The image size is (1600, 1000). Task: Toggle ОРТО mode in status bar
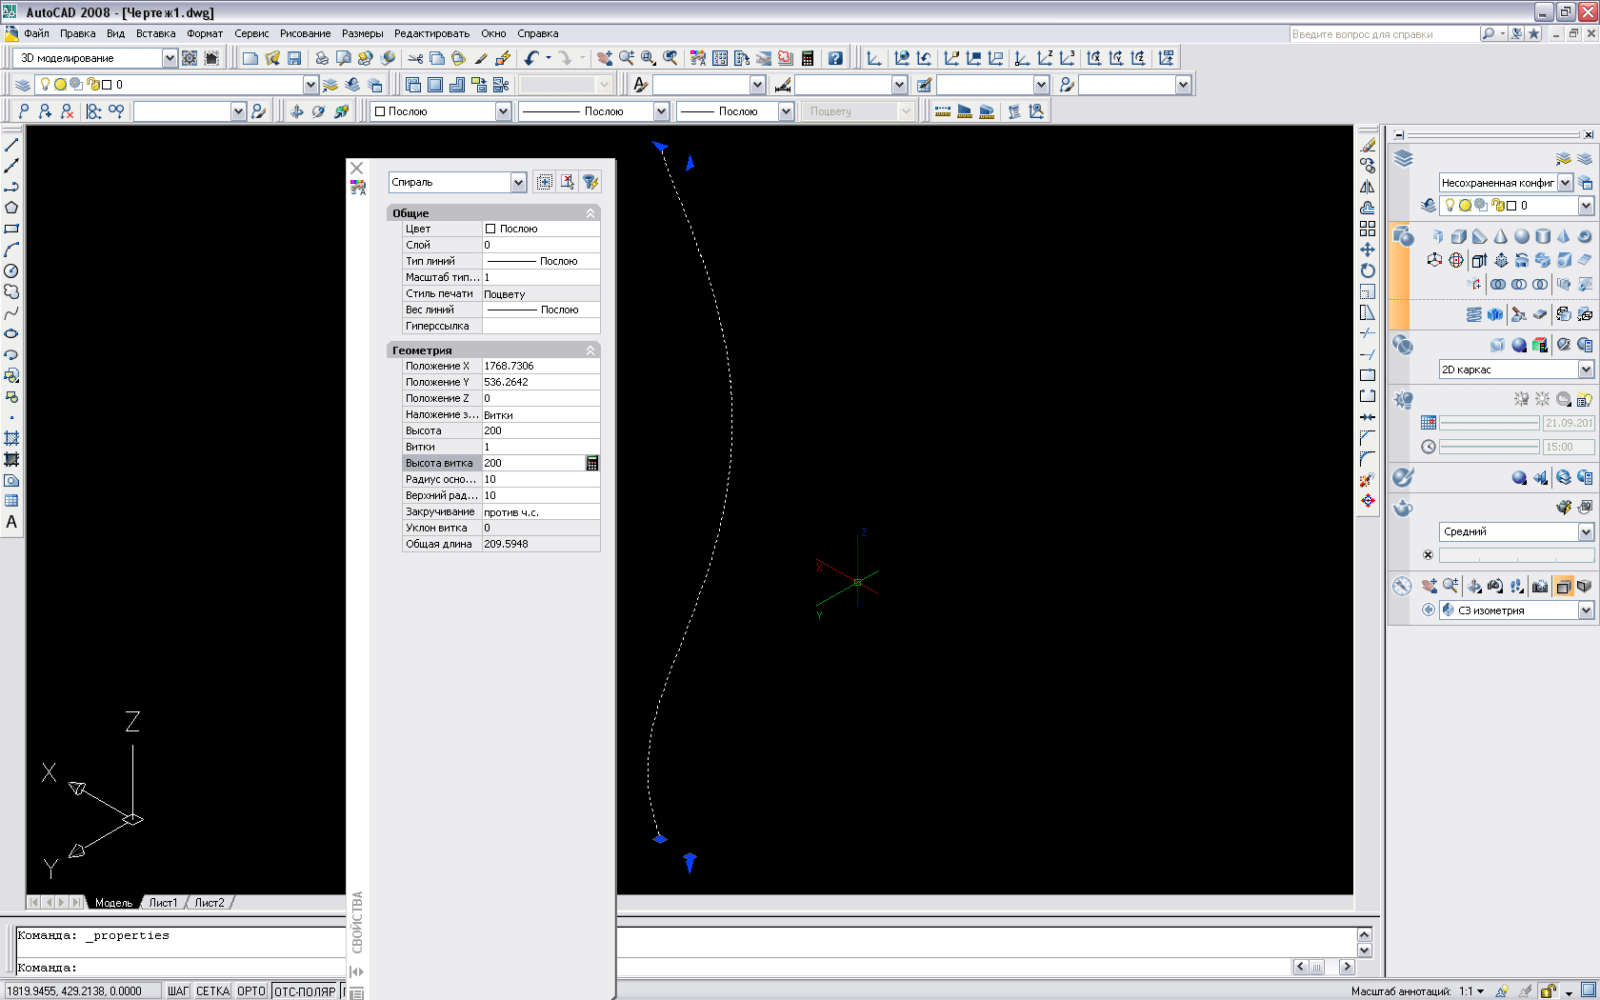(x=251, y=991)
